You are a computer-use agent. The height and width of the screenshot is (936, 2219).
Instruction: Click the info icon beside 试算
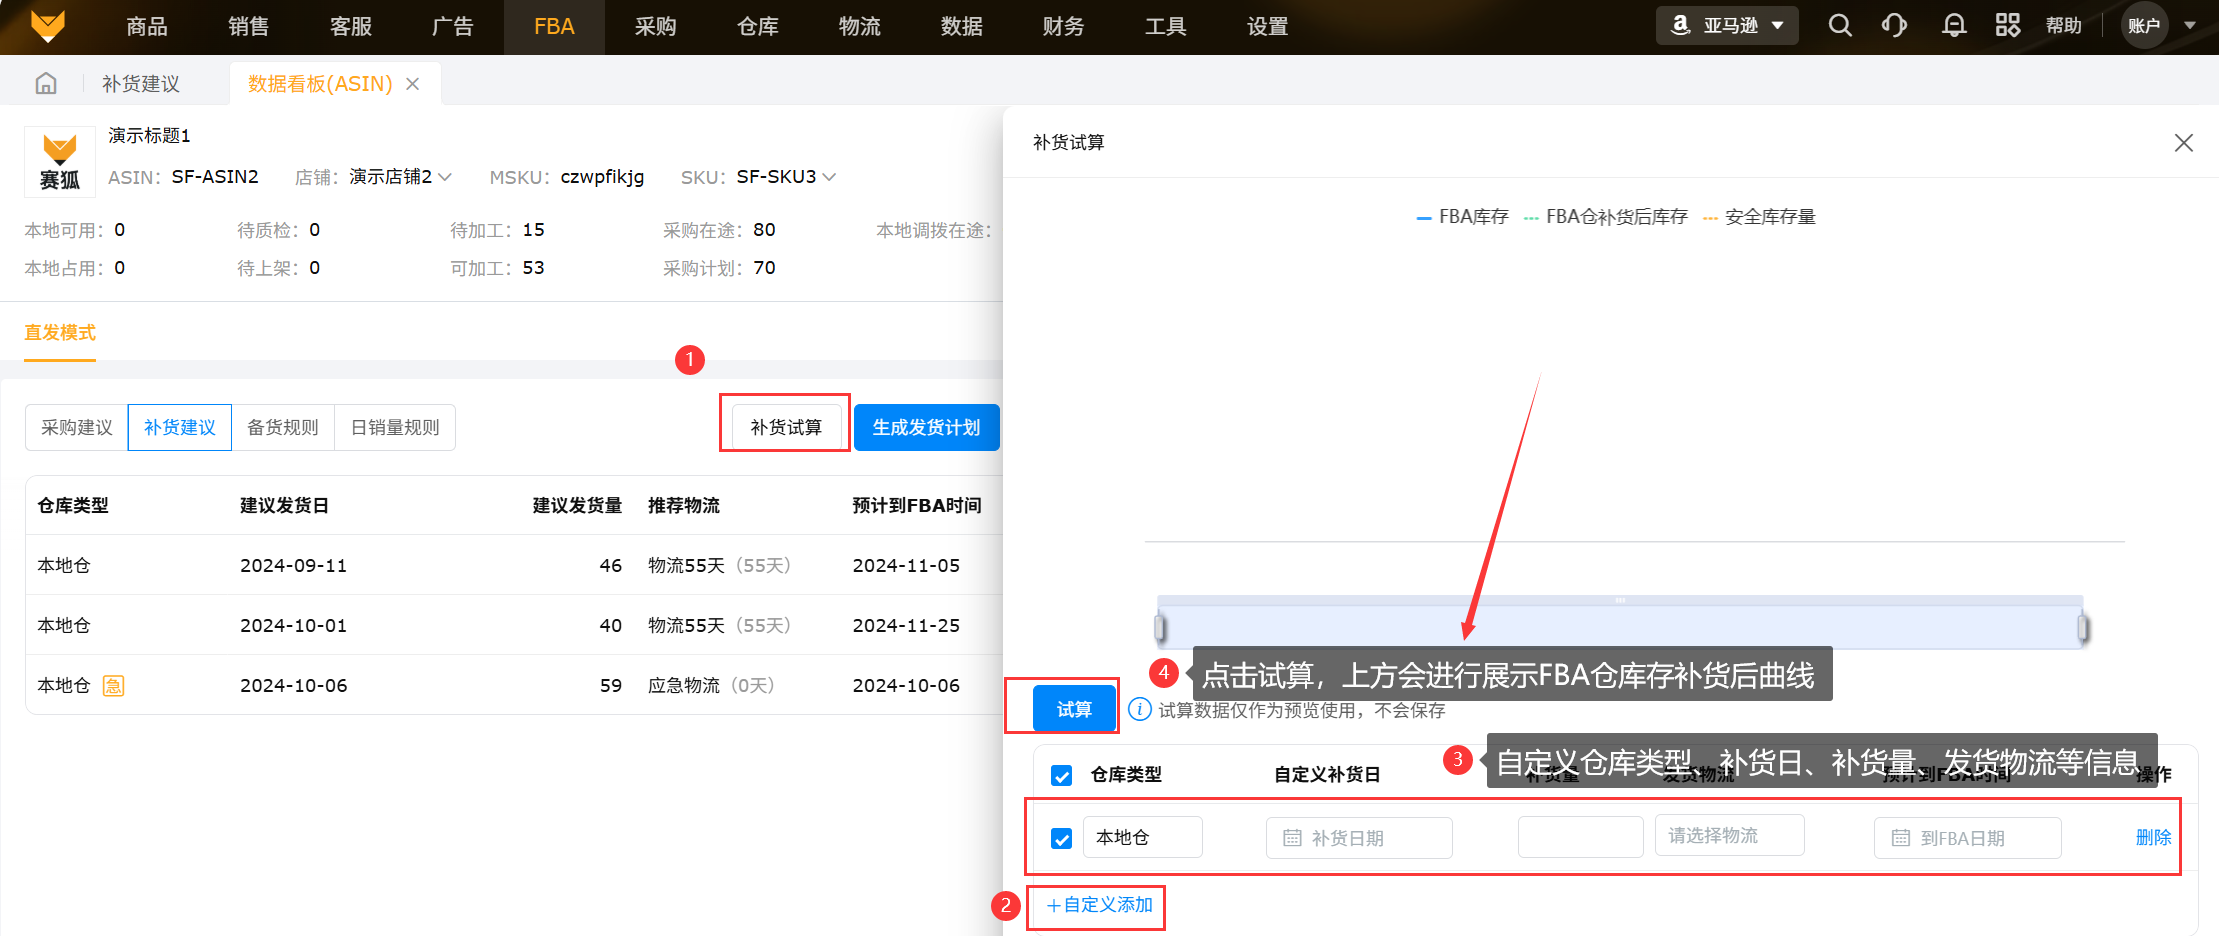1139,710
